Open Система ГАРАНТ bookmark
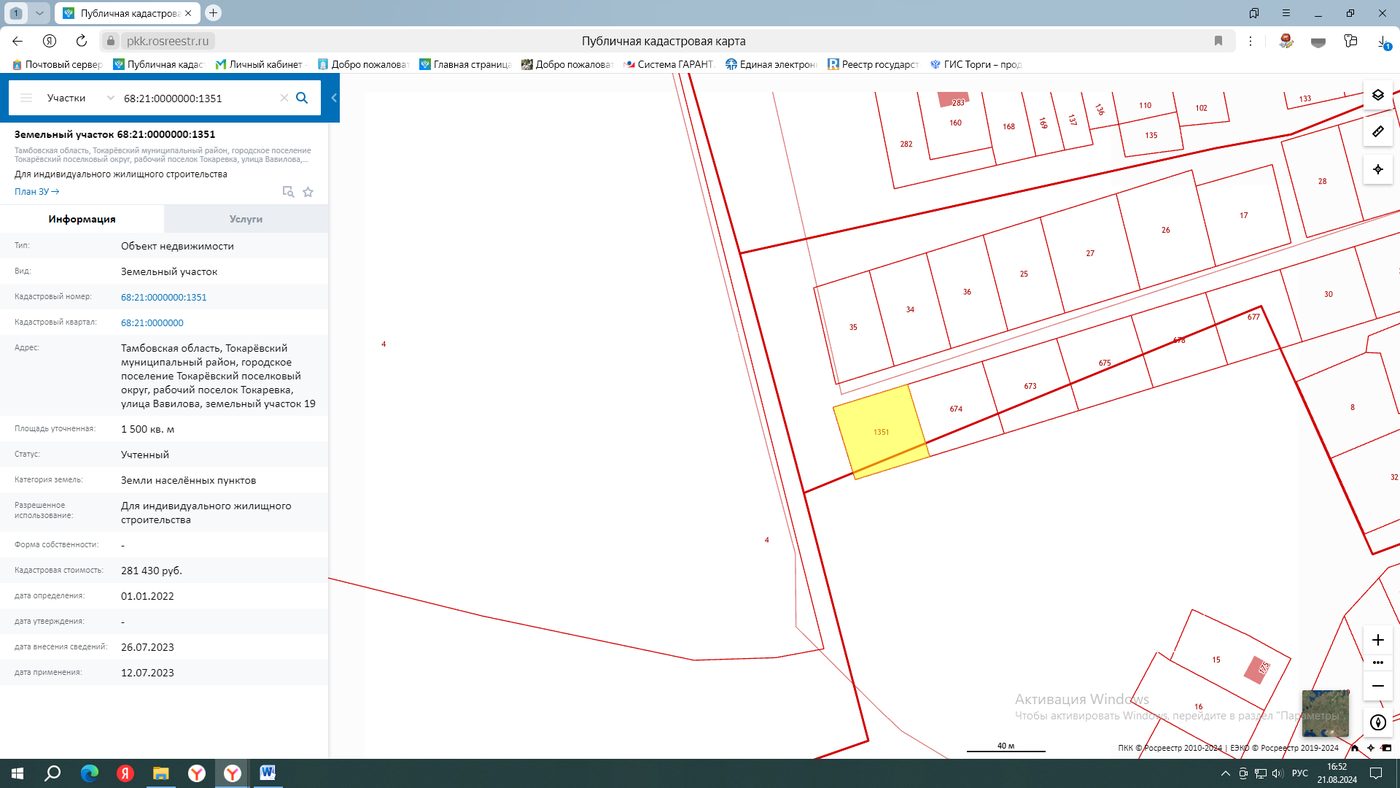The image size is (1400, 788). pyautogui.click(x=668, y=64)
